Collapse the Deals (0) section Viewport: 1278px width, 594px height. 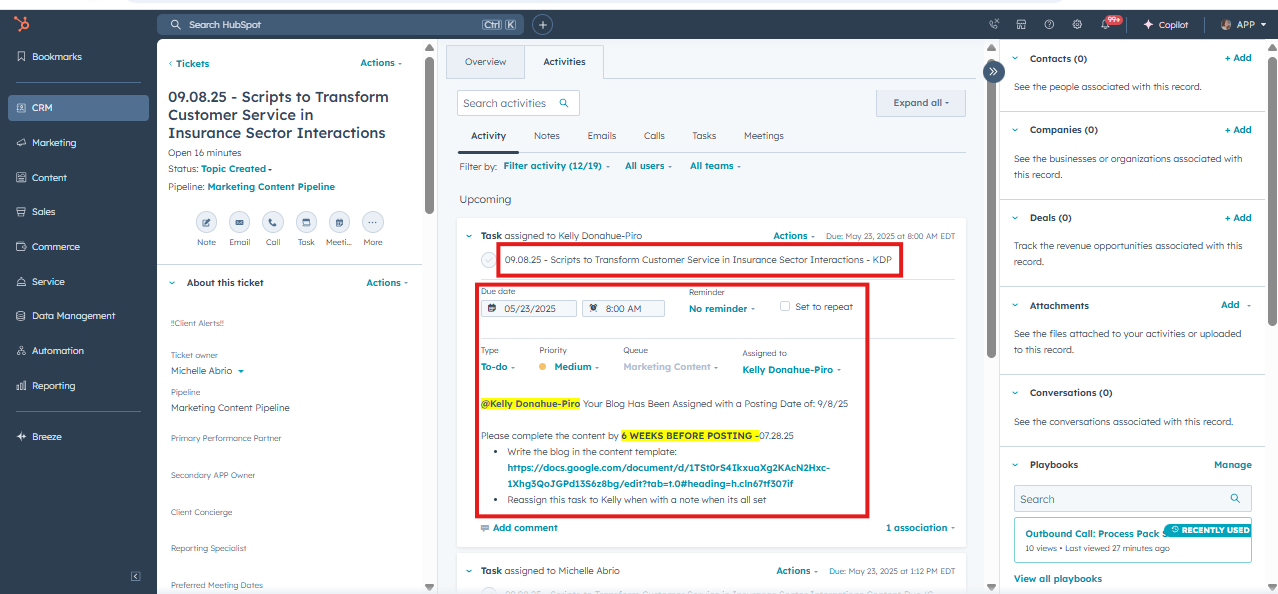[x=1015, y=218]
